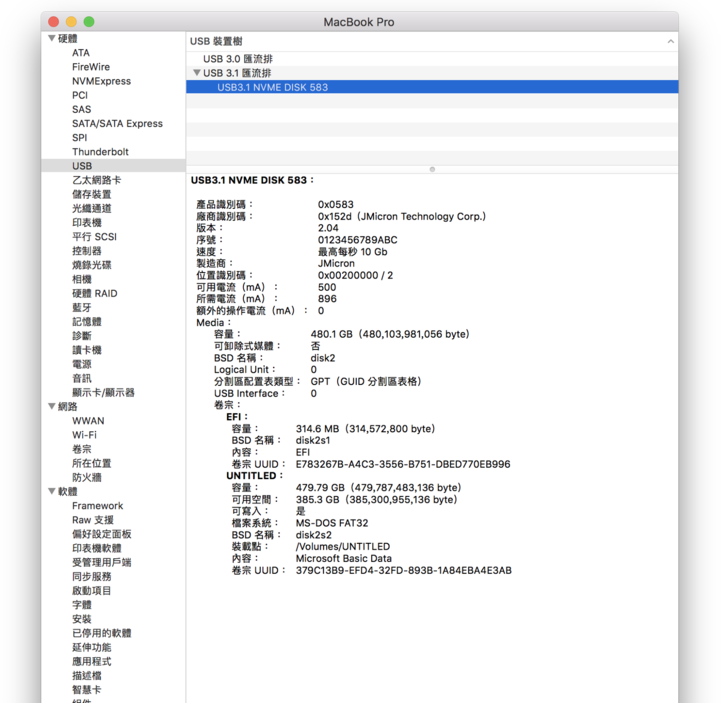Open NVMExpress in the hardware list
This screenshot has width=728, height=703.
pos(101,81)
